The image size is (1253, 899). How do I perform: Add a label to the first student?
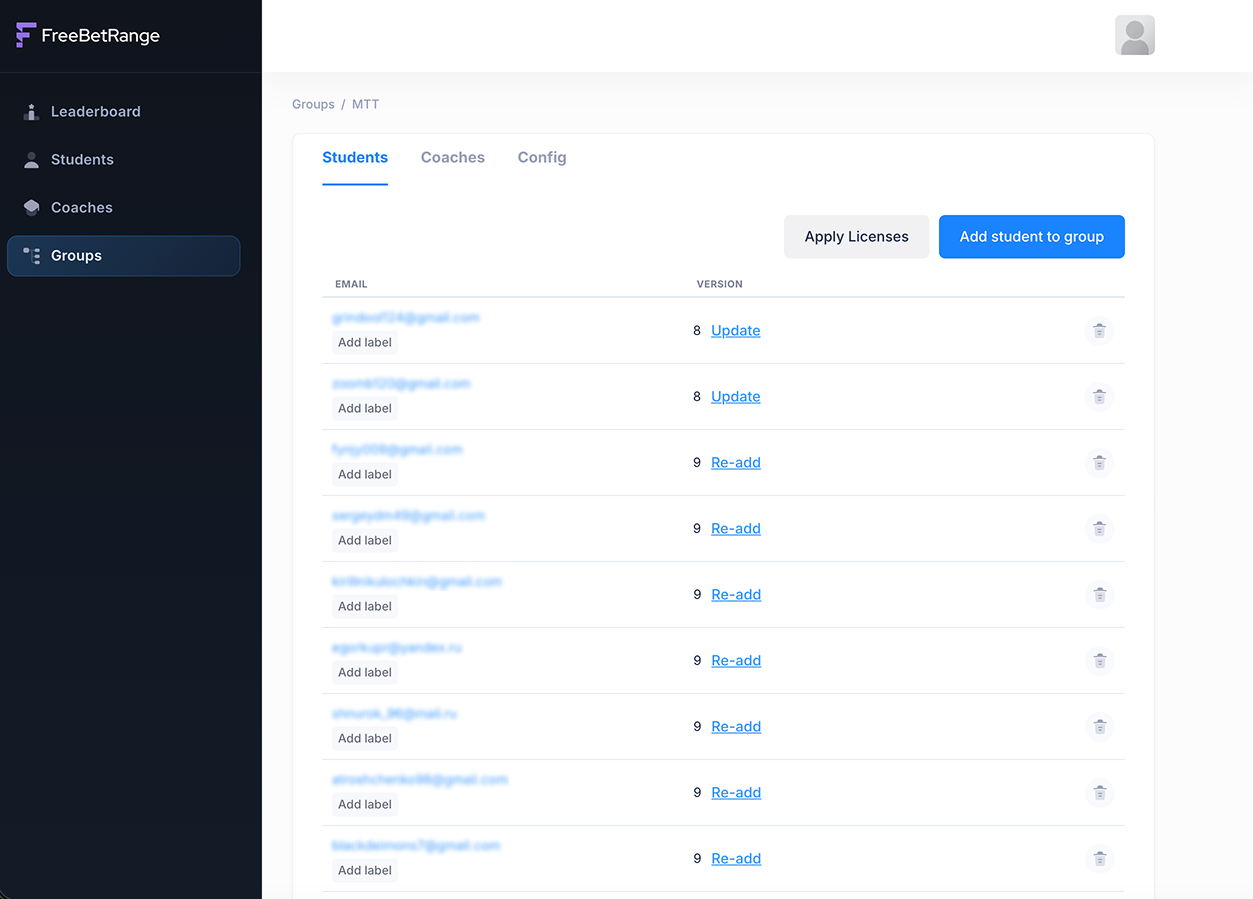(x=364, y=342)
